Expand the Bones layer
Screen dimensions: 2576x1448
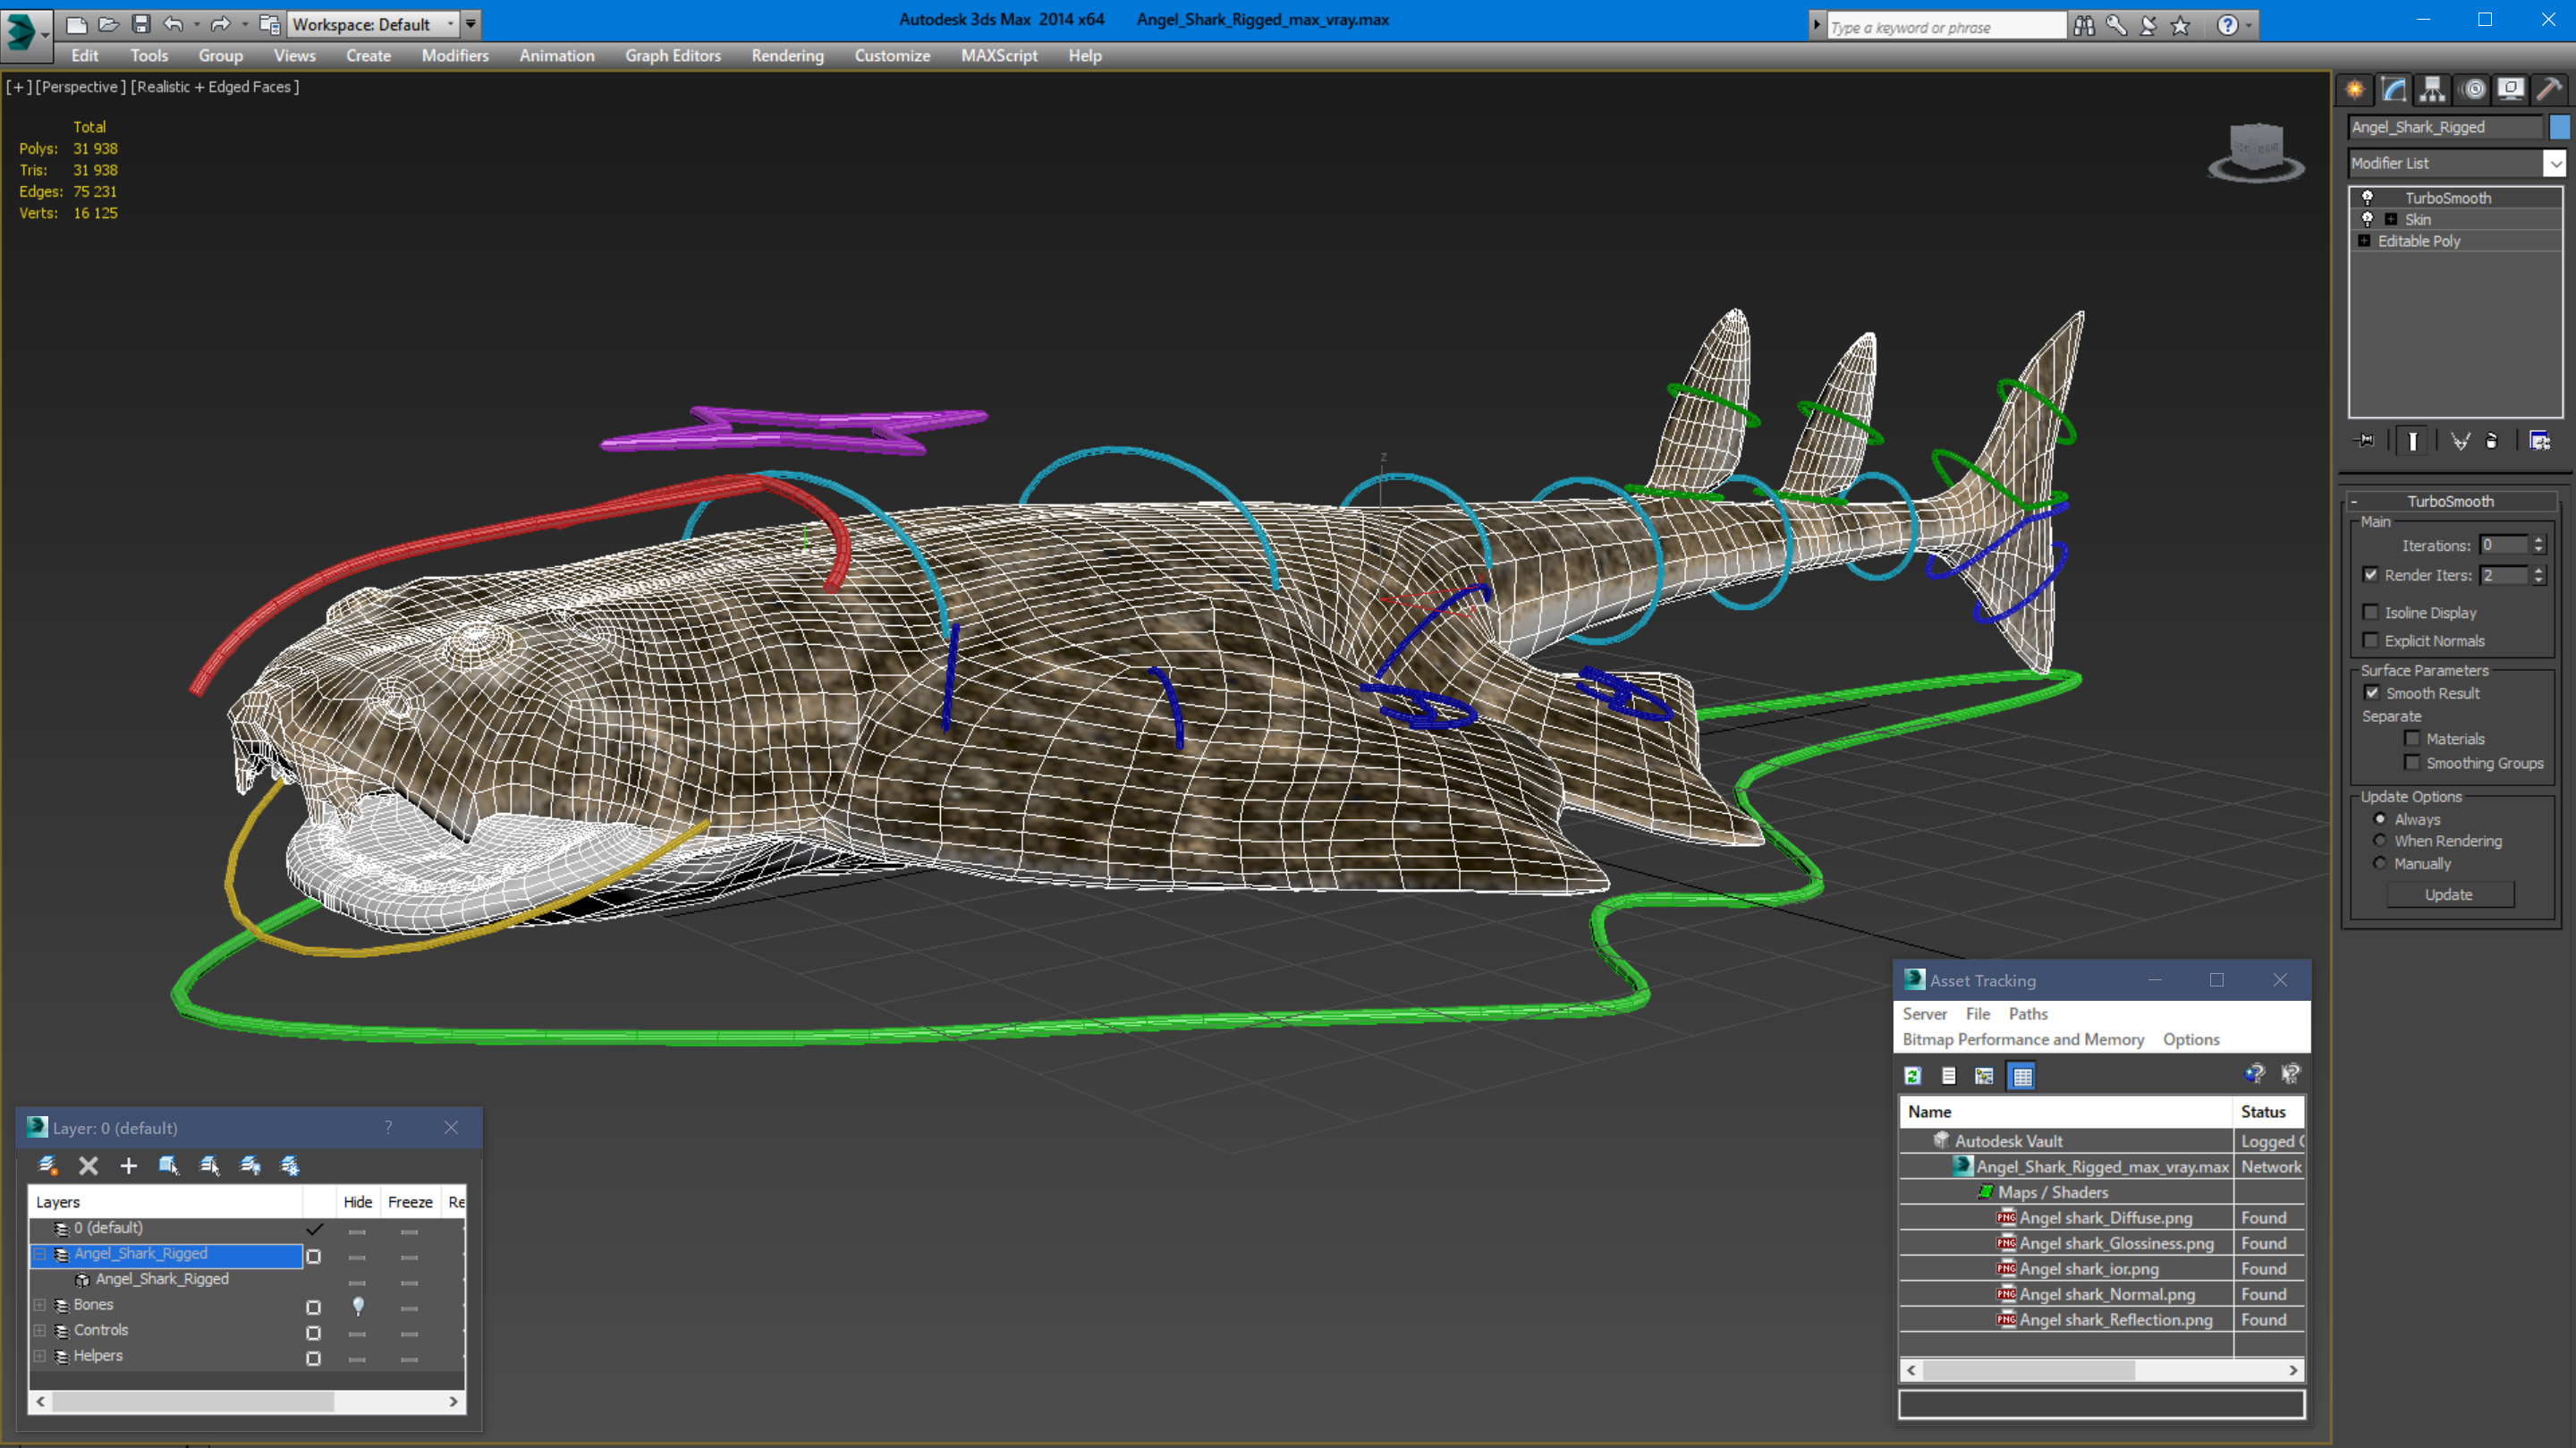[x=40, y=1305]
